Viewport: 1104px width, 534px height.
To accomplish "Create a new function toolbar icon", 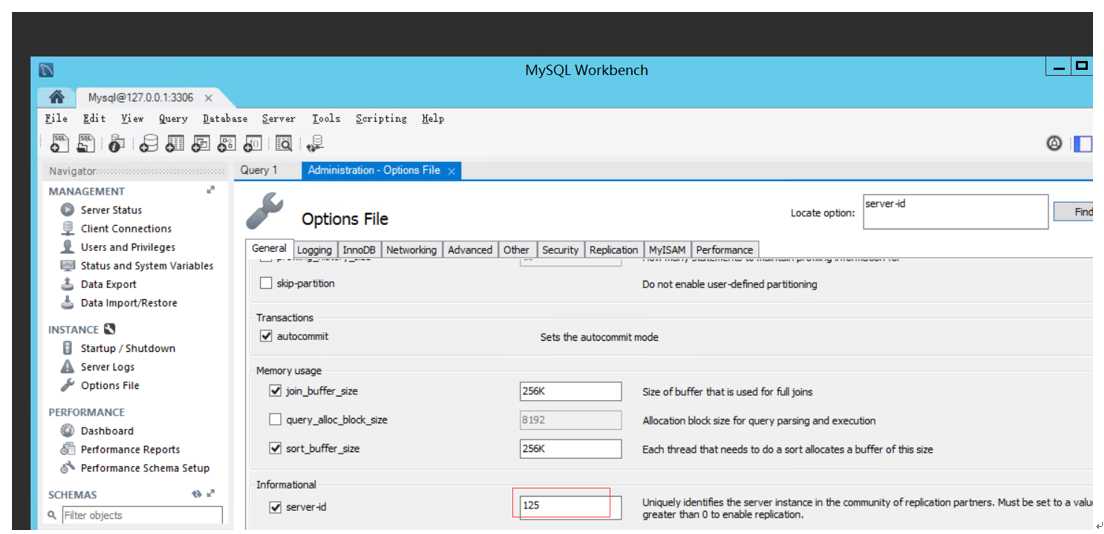I will point(252,144).
